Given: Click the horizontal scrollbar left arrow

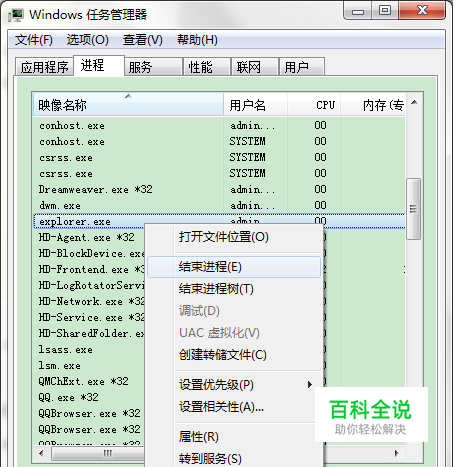Looking at the screenshot, I should tap(41, 453).
